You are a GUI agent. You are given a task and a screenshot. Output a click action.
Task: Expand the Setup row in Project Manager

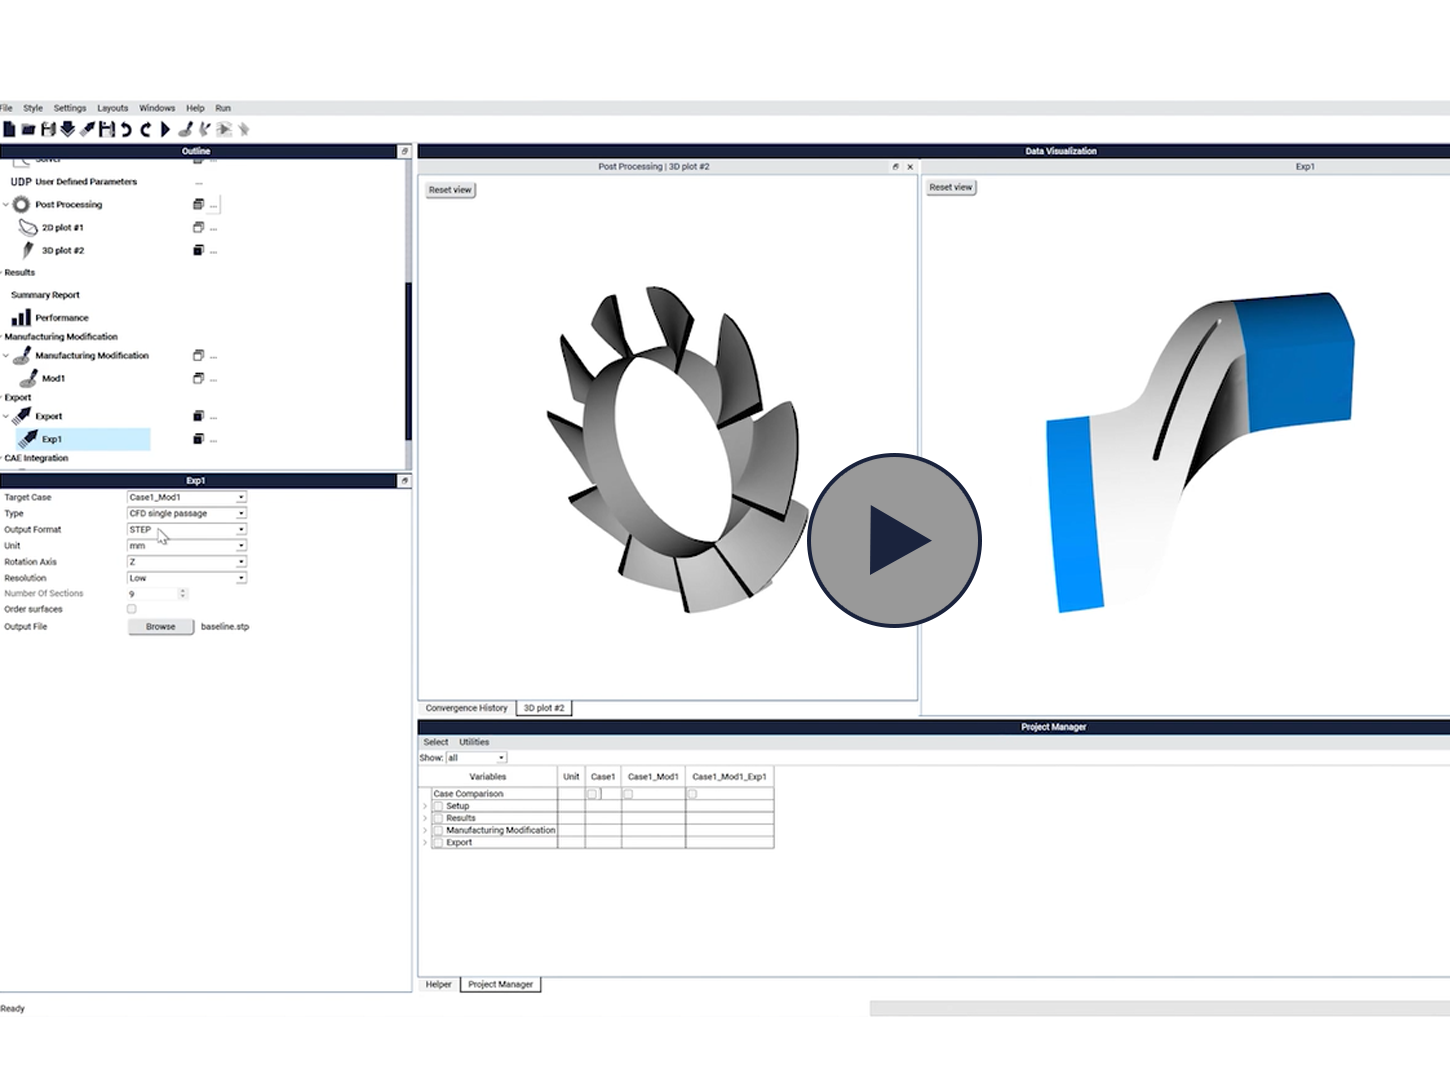point(425,806)
